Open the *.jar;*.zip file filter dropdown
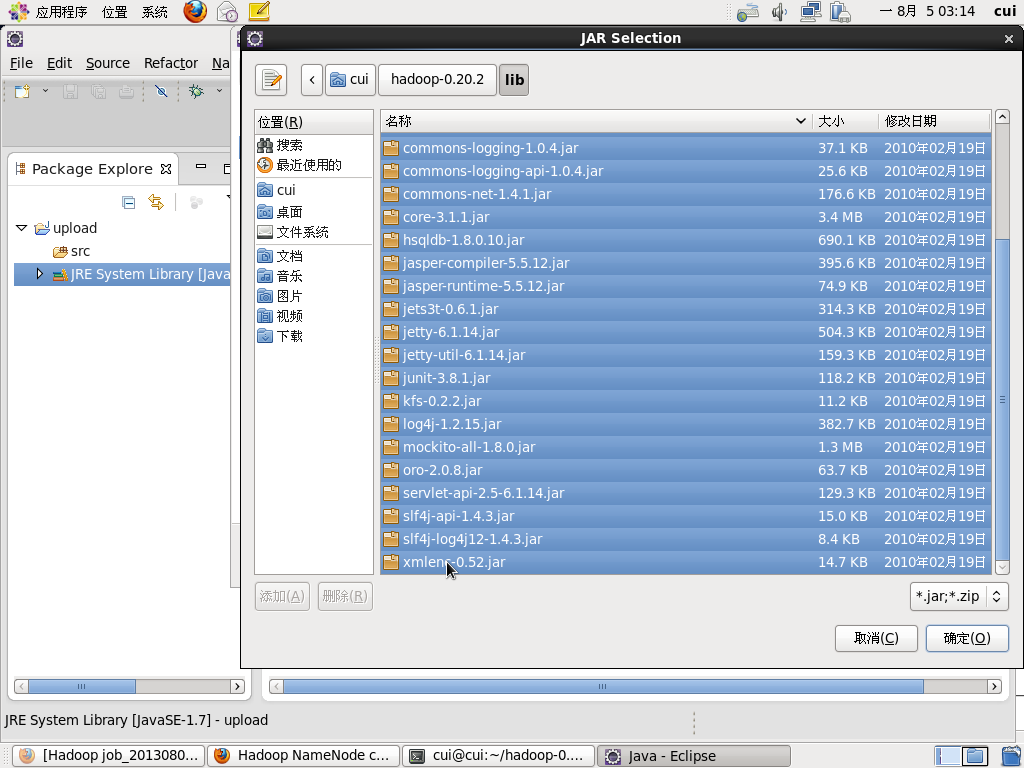This screenshot has width=1024, height=768. coord(959,596)
